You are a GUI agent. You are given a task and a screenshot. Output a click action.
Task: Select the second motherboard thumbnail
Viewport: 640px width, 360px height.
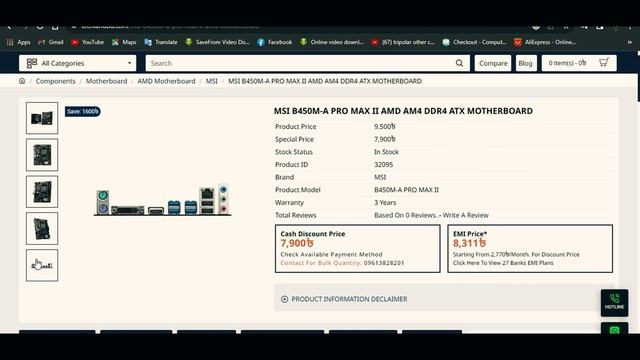(42, 155)
